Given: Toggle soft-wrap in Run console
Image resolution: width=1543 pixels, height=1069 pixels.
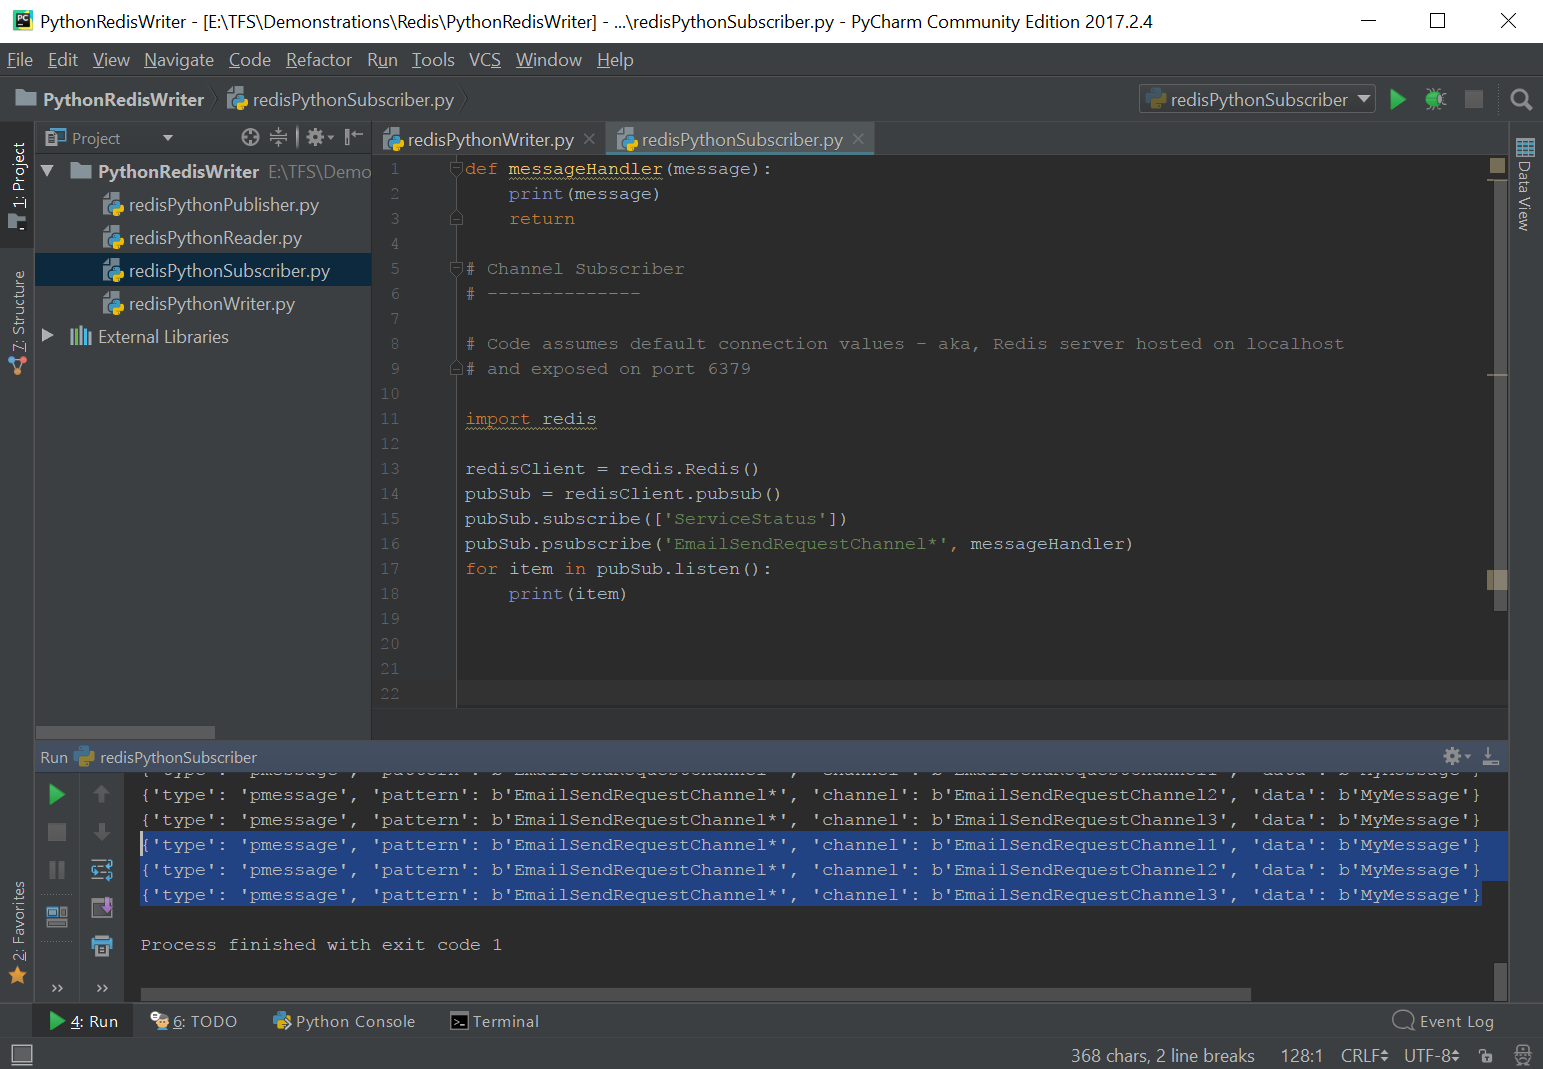Looking at the screenshot, I should [x=101, y=870].
